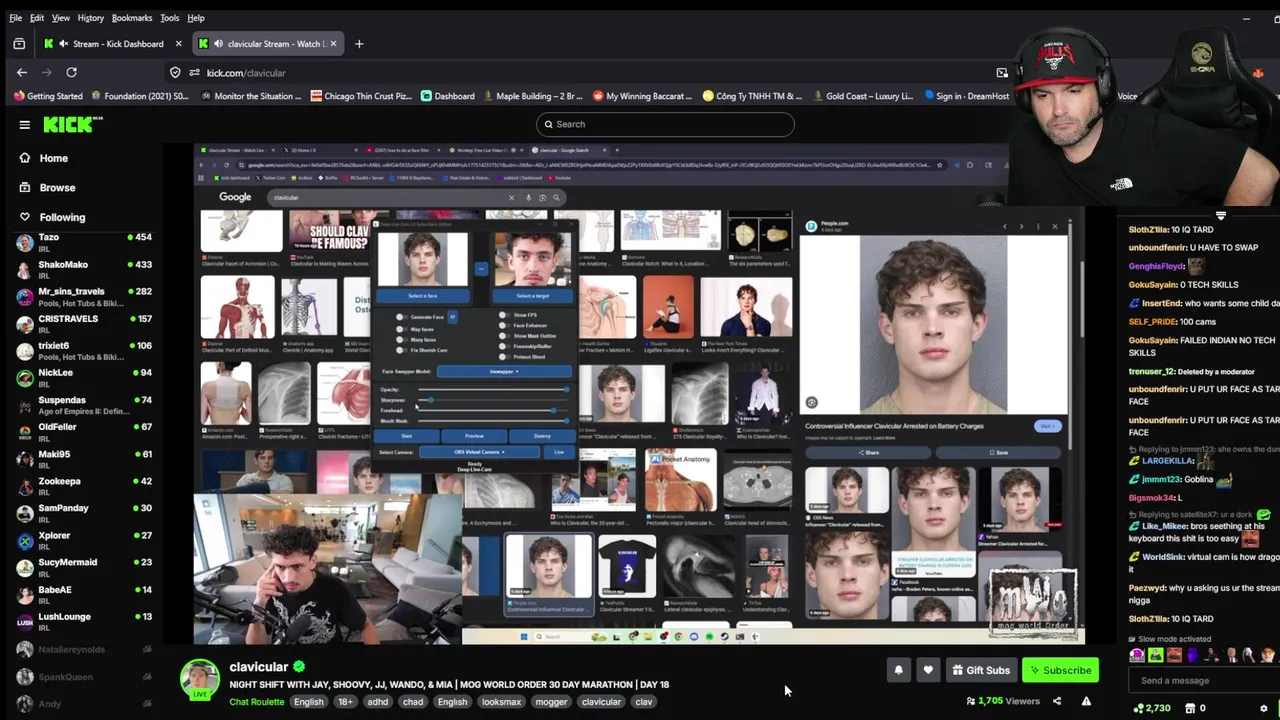The width and height of the screenshot is (1280, 720).
Task: Toggle notification bell for clavicular
Action: 898,670
